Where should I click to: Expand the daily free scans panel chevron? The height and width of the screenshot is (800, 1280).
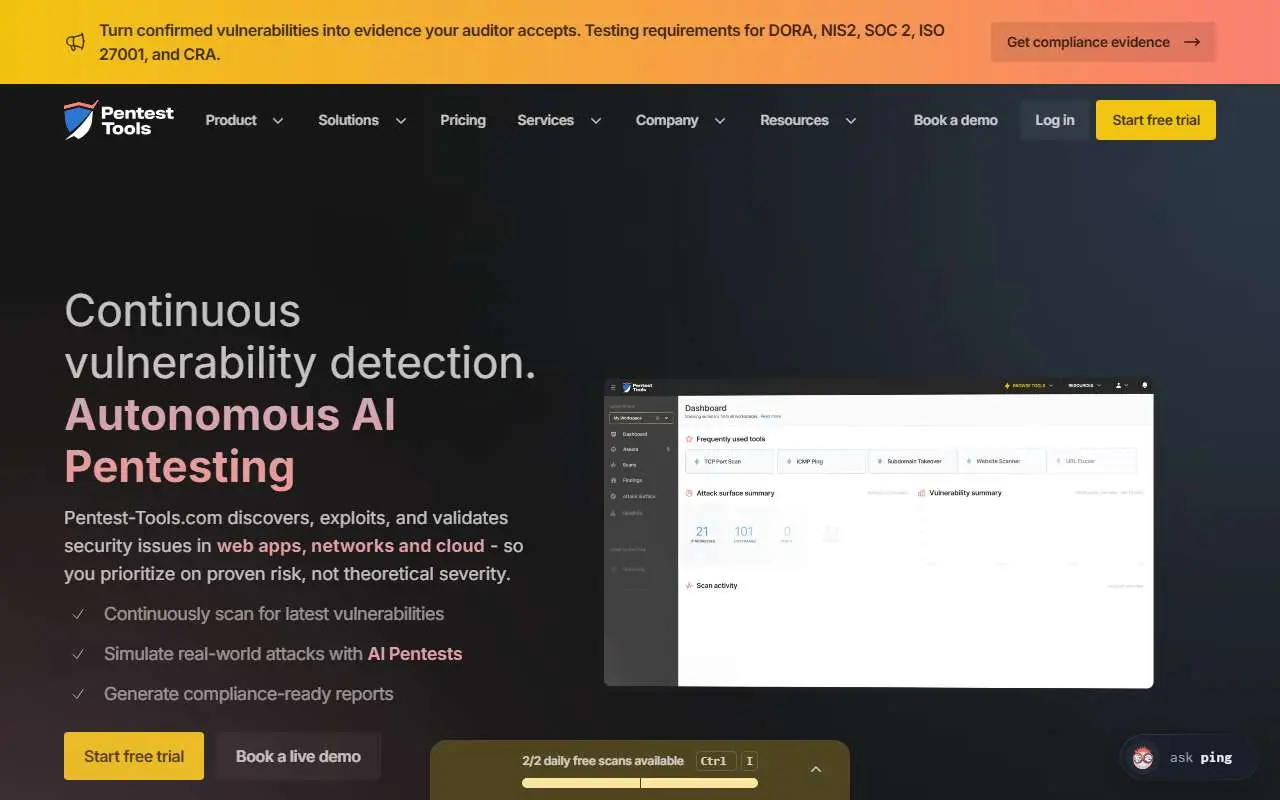[x=816, y=769]
